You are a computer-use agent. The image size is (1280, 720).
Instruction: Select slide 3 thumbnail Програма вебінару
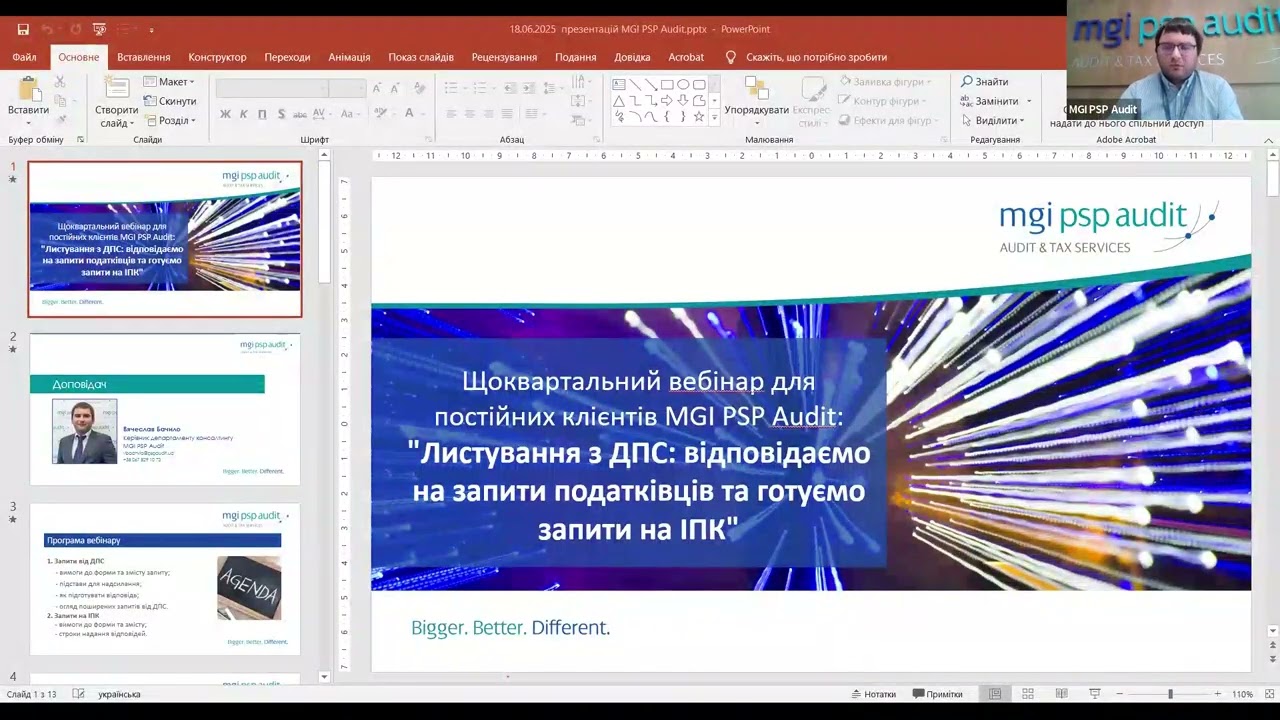click(x=165, y=580)
